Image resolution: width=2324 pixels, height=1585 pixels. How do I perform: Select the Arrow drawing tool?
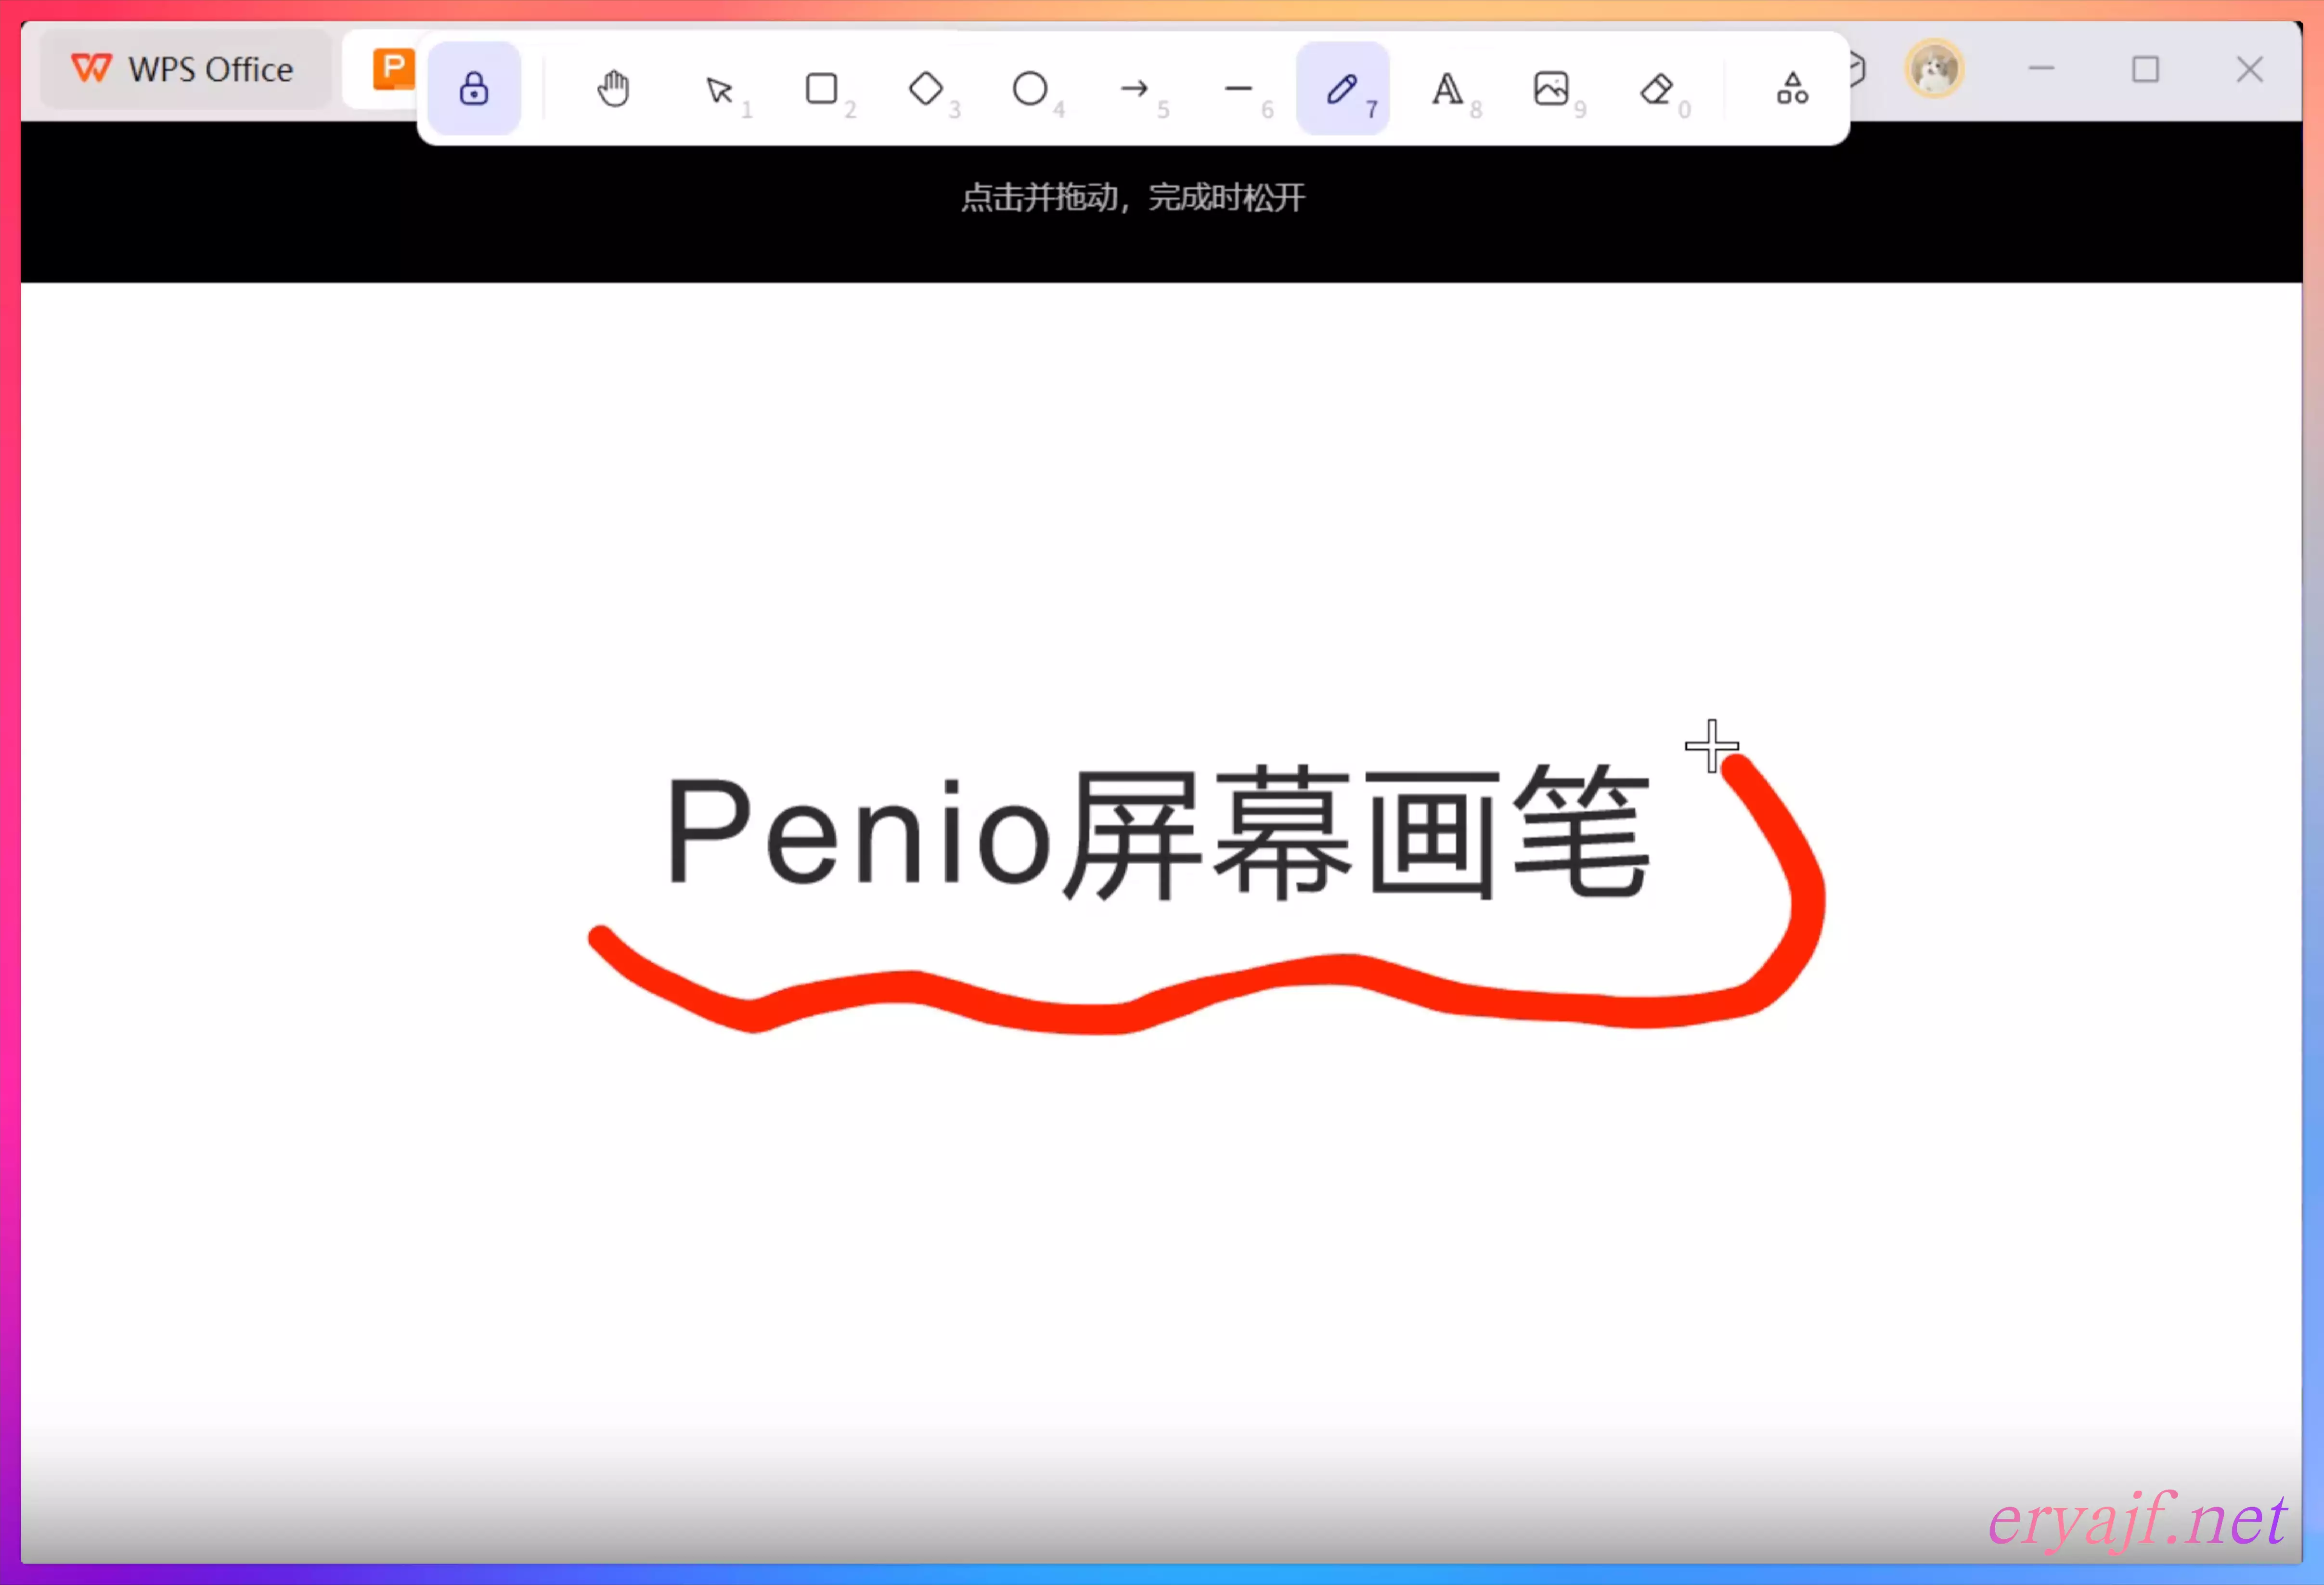point(1134,89)
